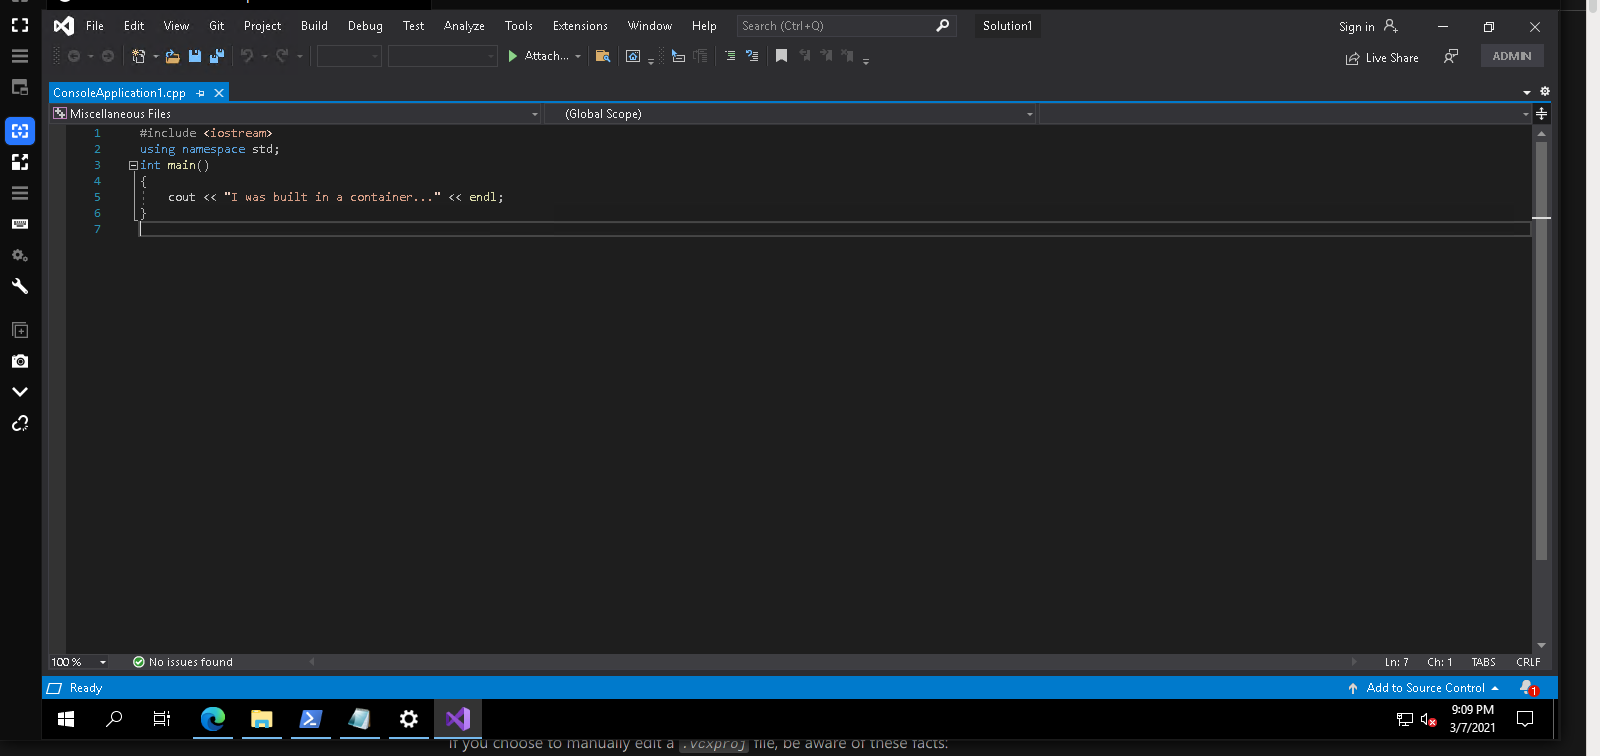Open the Attach button dropdown arrow
1600x756 pixels.
578,56
